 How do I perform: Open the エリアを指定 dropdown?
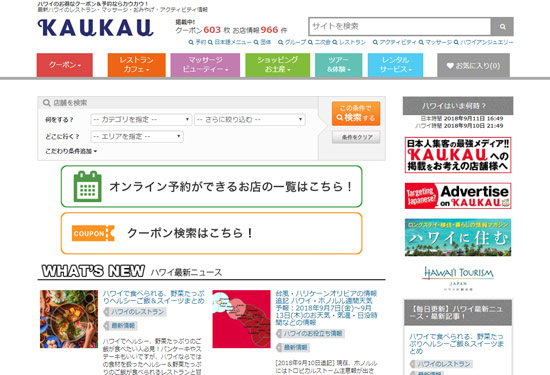[137, 136]
